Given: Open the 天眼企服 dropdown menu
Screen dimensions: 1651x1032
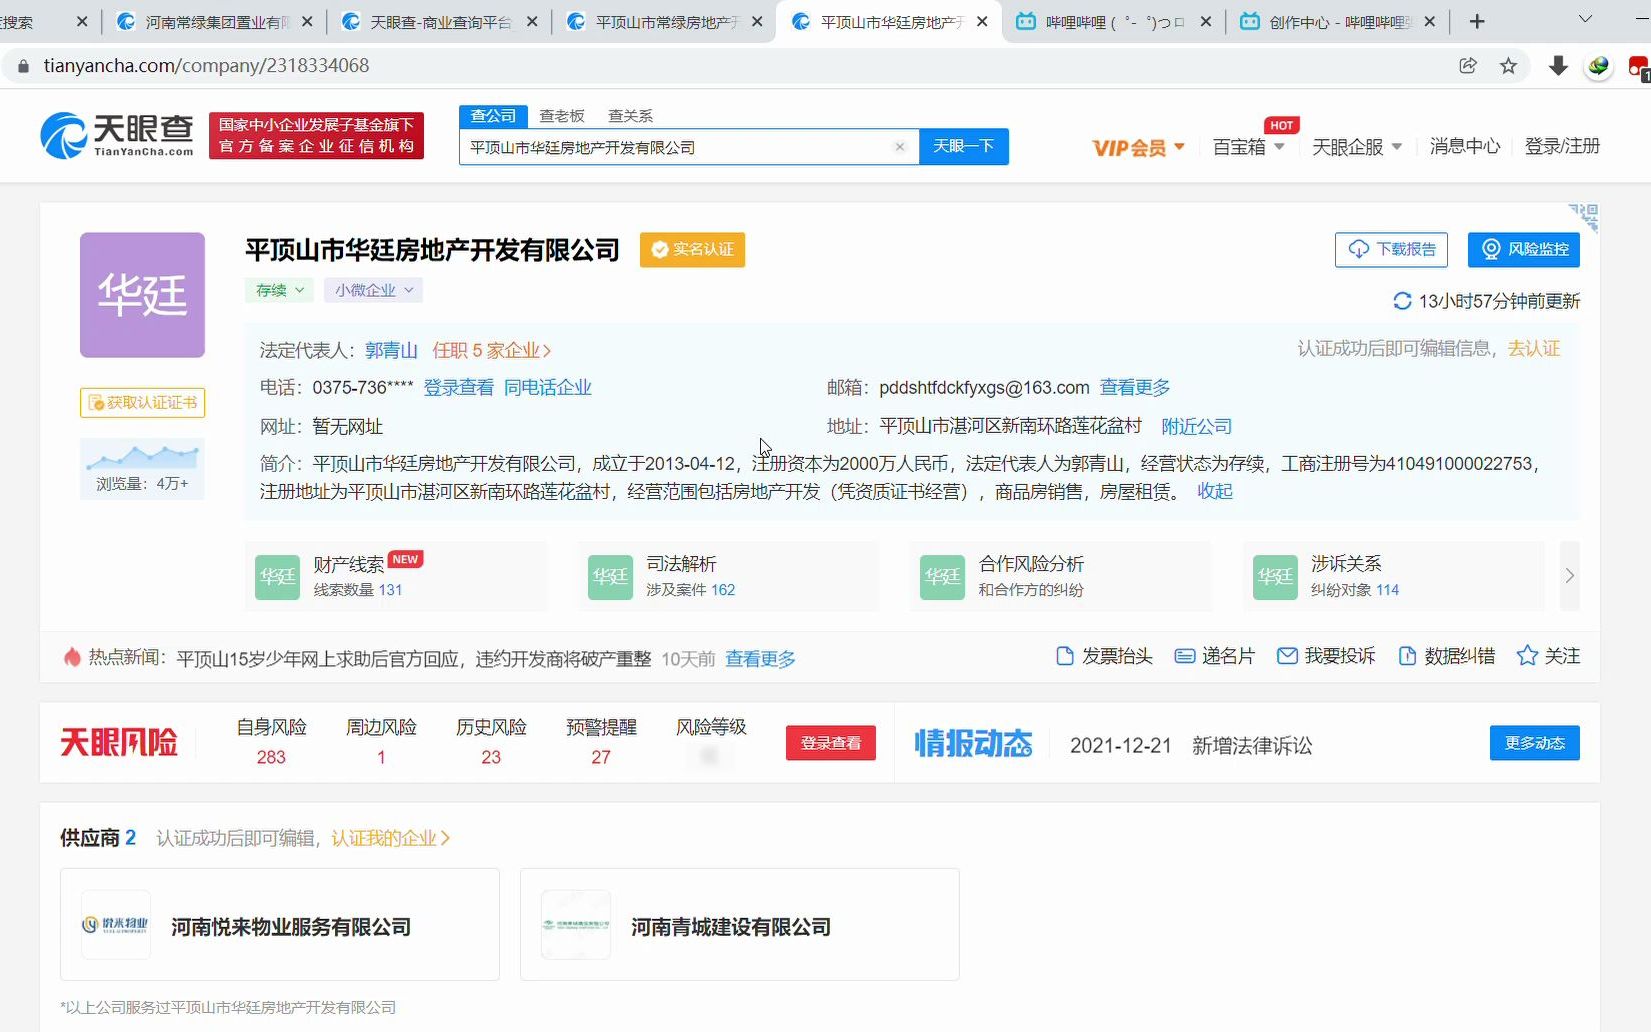Looking at the screenshot, I should 1356,147.
